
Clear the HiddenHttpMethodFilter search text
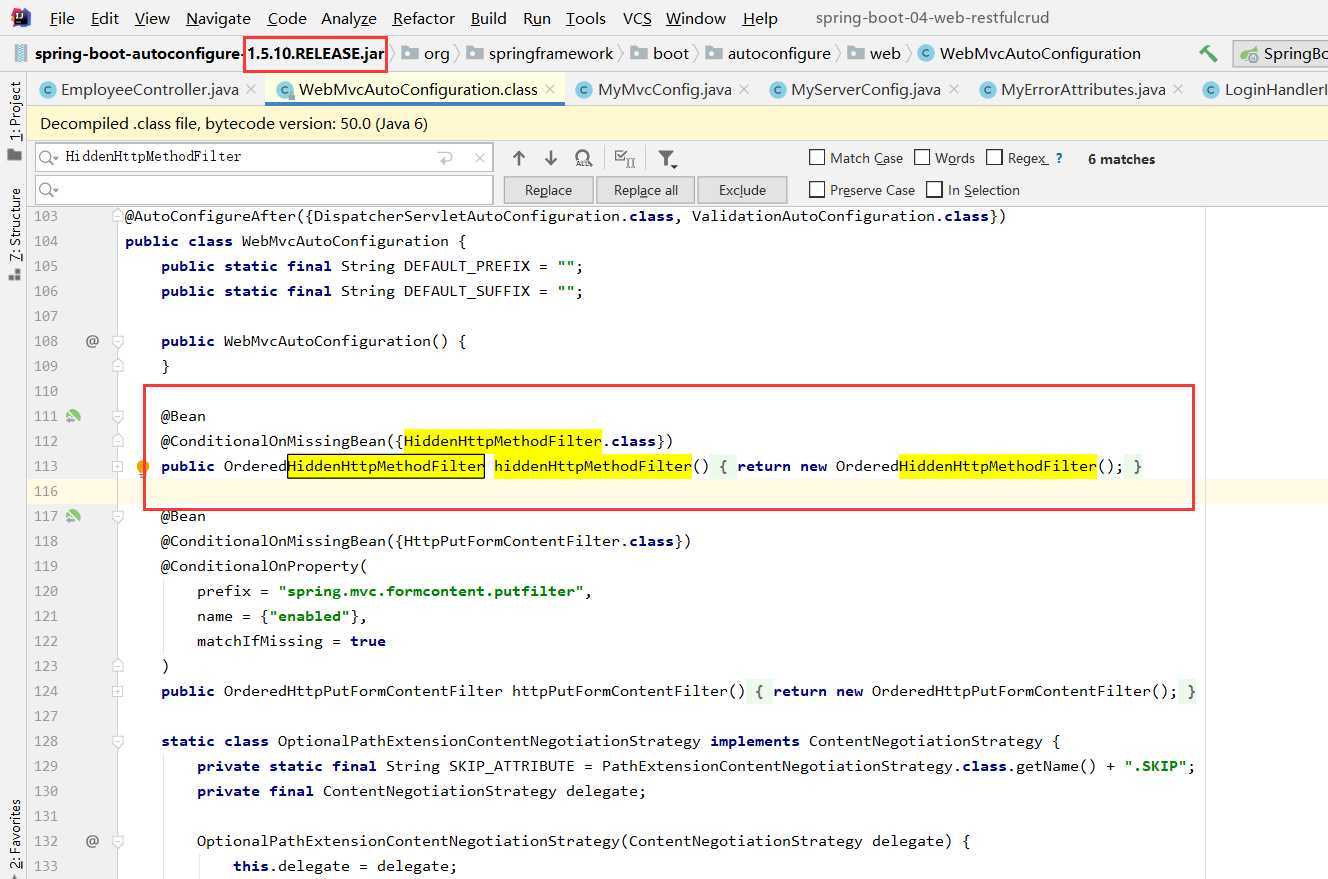[481, 158]
